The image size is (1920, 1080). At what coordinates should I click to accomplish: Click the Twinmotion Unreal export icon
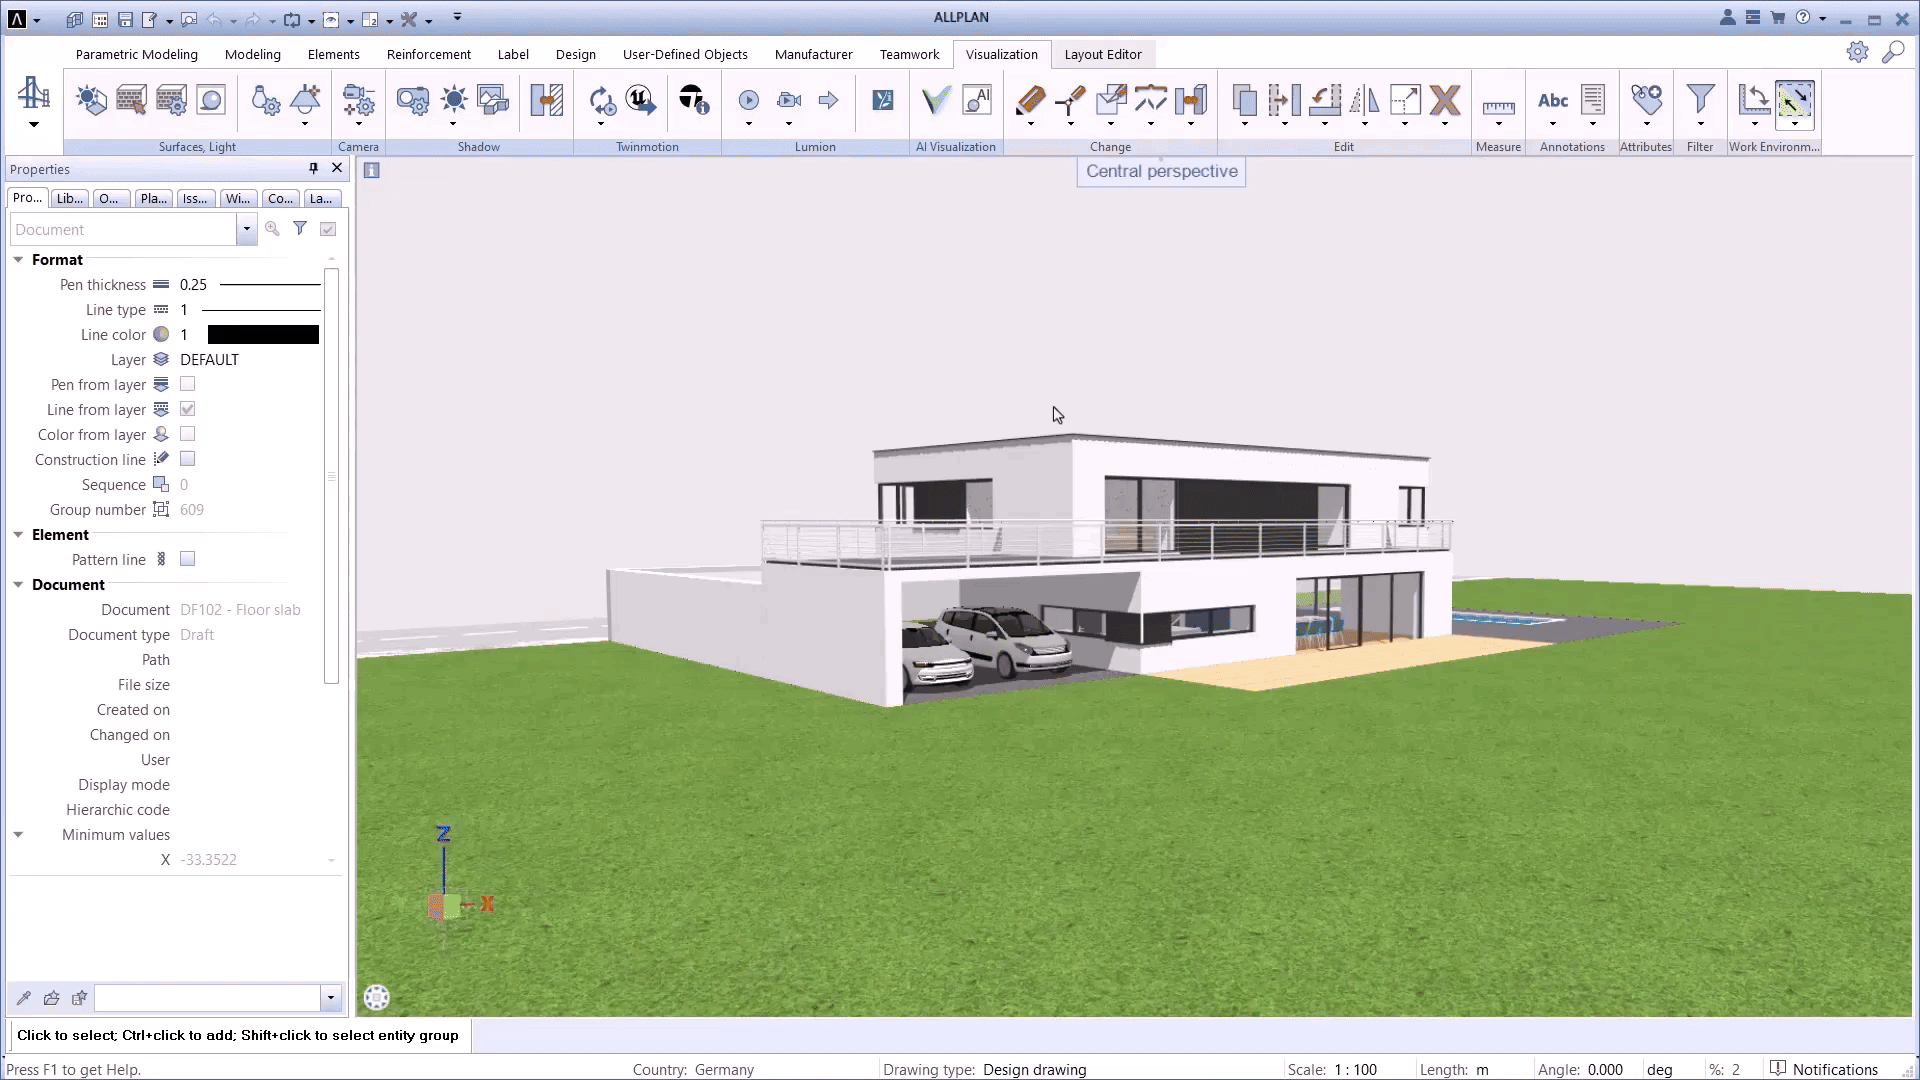click(x=640, y=99)
